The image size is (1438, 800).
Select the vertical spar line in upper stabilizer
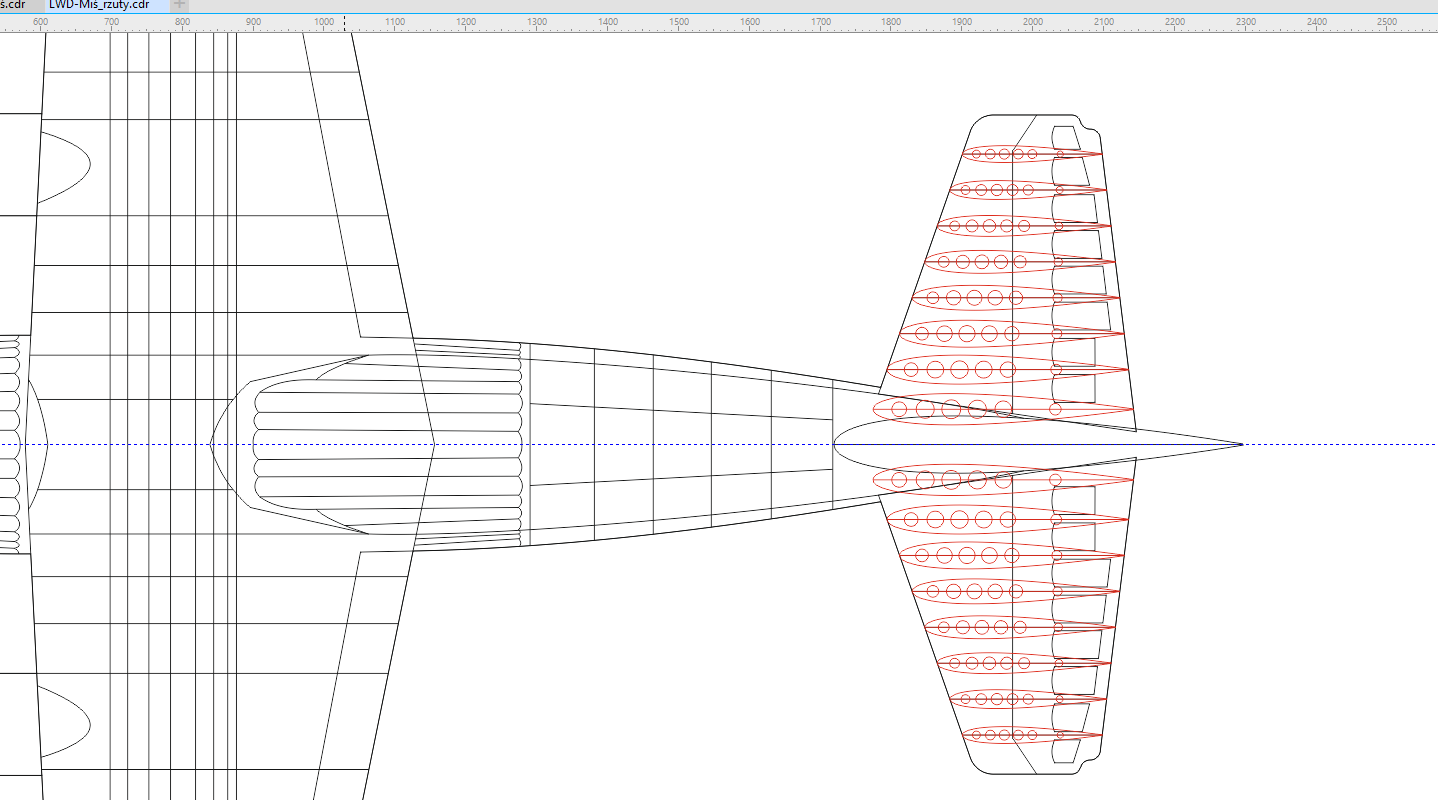pos(1013,265)
